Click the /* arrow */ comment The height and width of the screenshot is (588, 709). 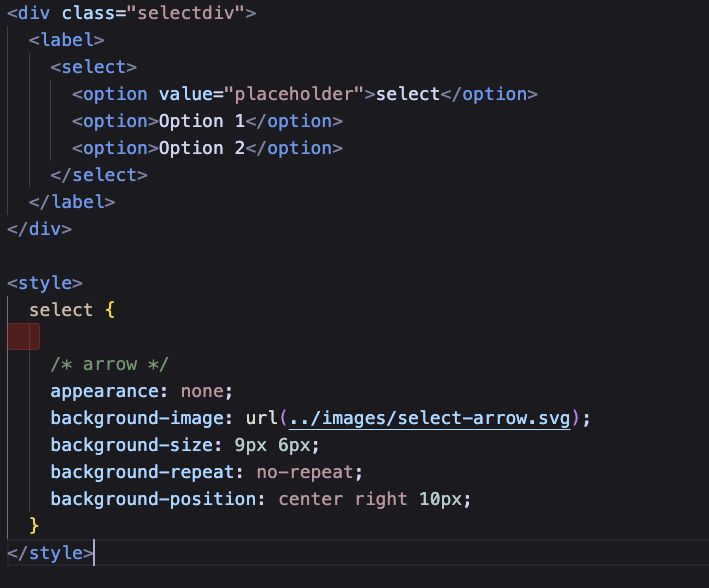point(109,364)
